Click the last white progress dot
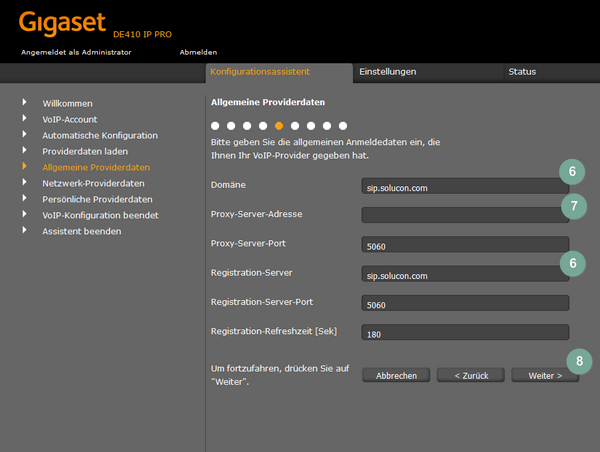 pyautogui.click(x=343, y=127)
